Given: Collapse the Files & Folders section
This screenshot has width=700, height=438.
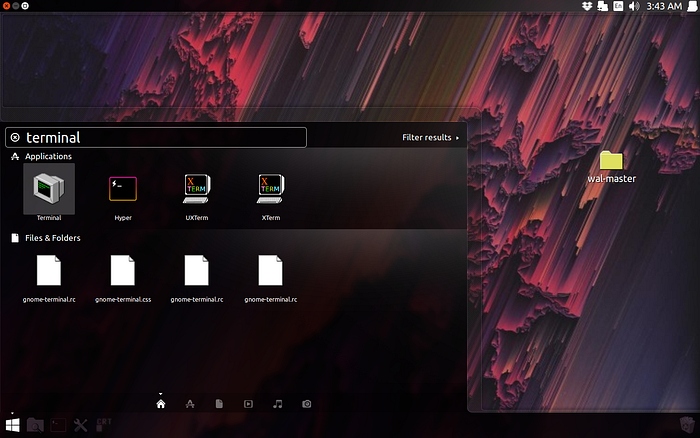Looking at the screenshot, I should [x=53, y=238].
